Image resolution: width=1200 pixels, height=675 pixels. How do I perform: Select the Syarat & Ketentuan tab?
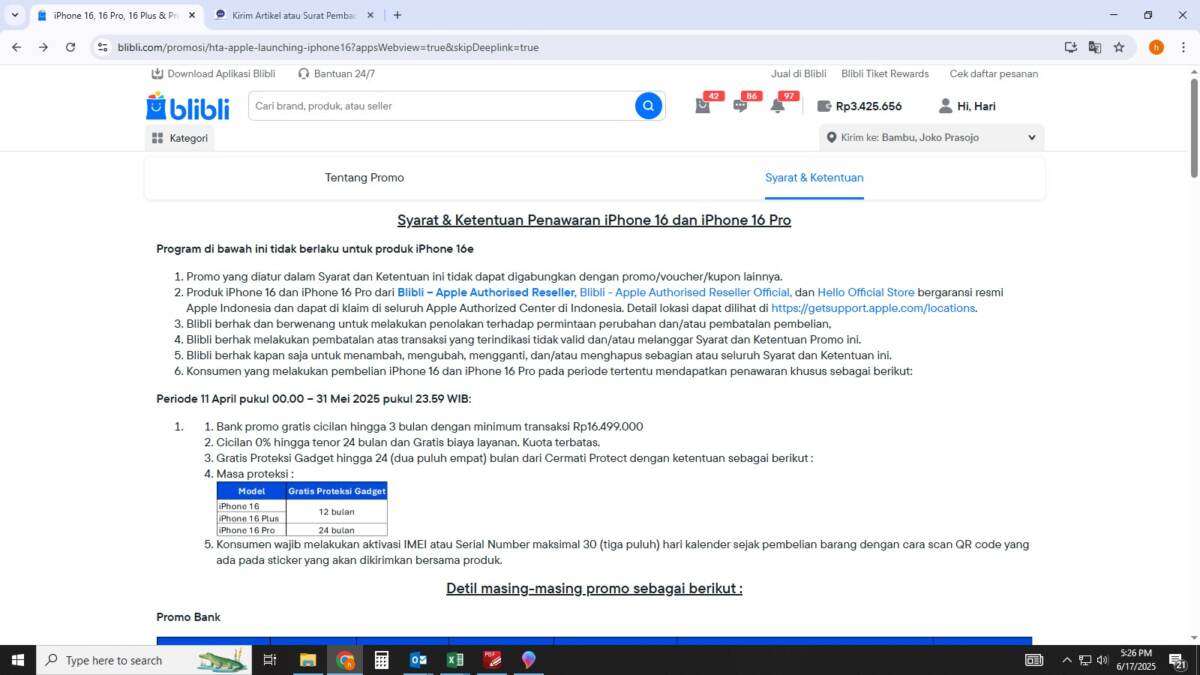click(x=814, y=178)
